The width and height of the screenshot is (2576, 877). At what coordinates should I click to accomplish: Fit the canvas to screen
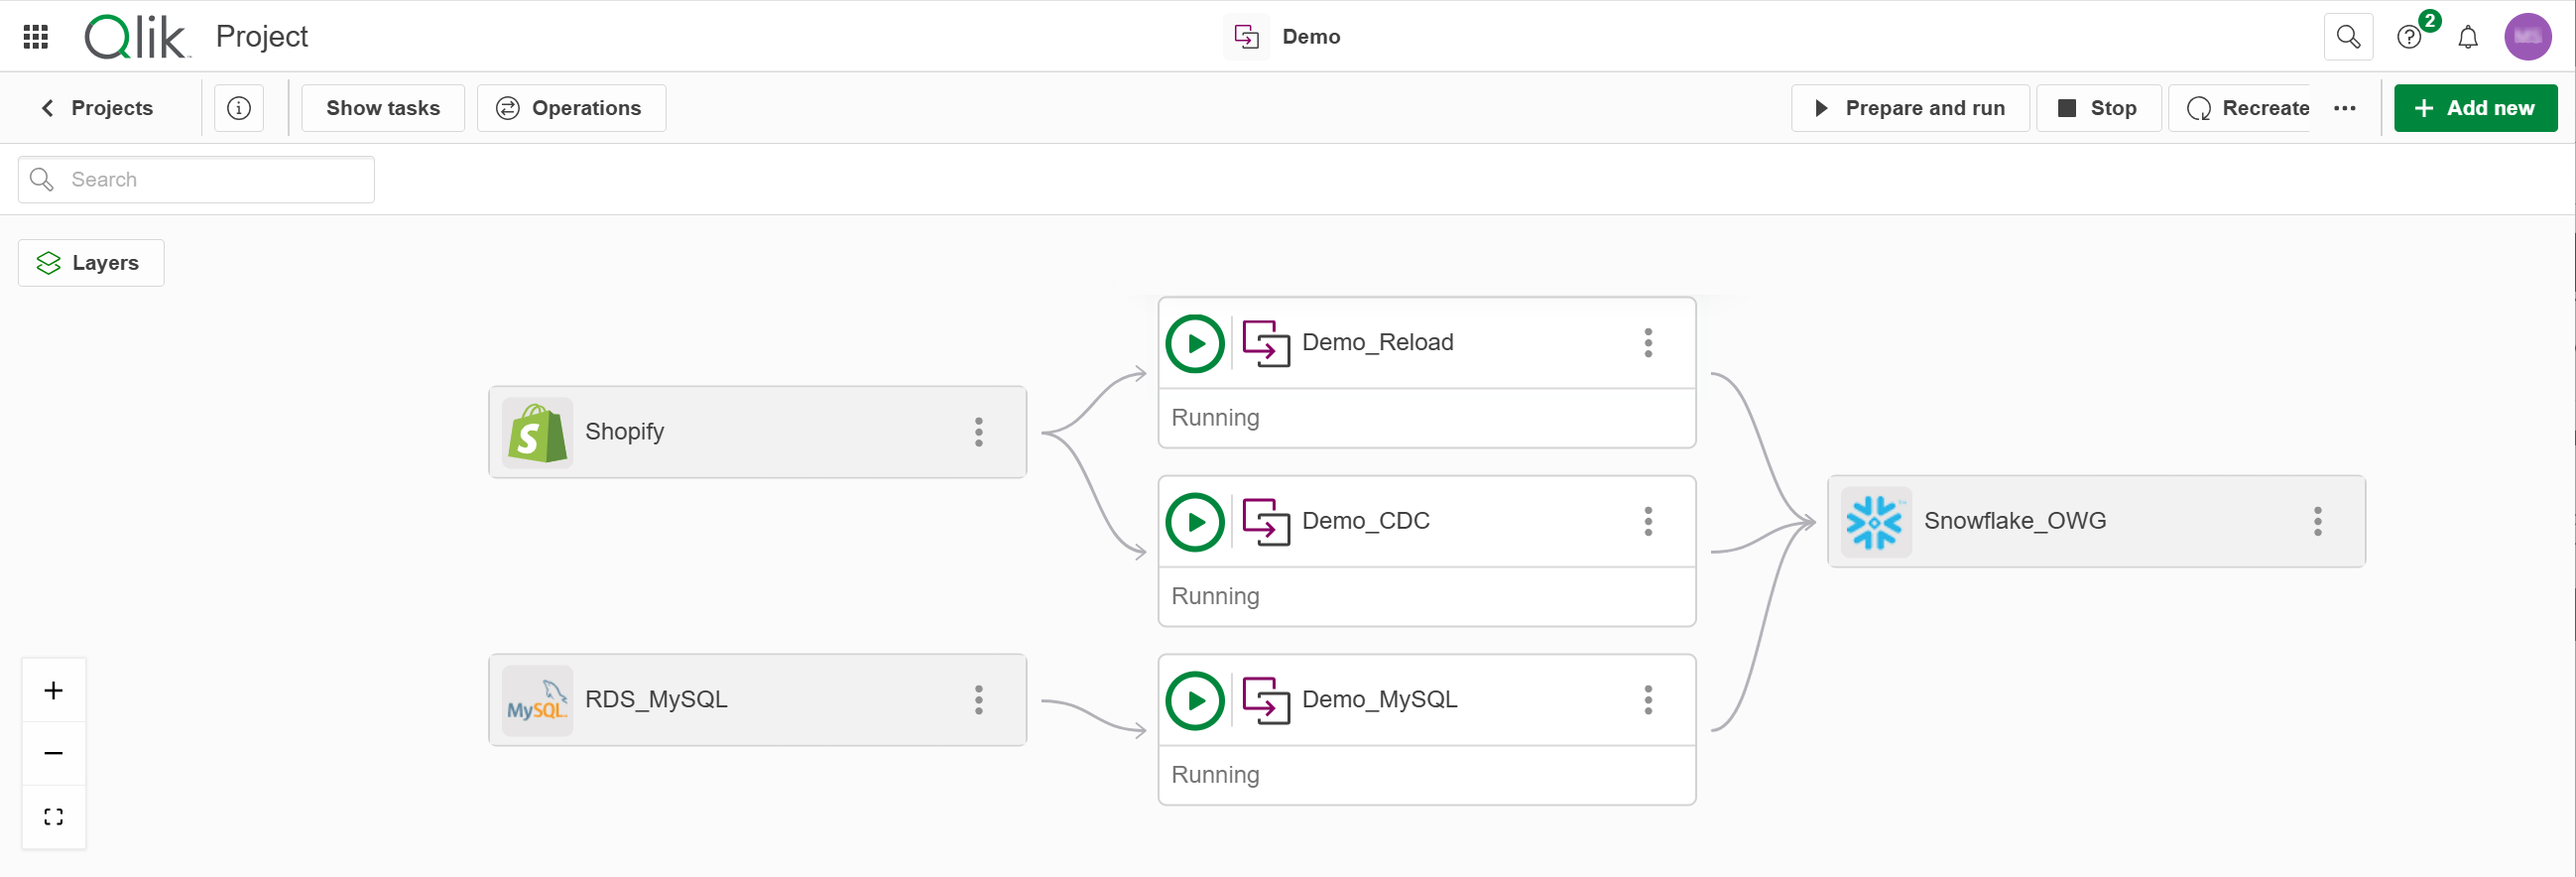tap(54, 817)
